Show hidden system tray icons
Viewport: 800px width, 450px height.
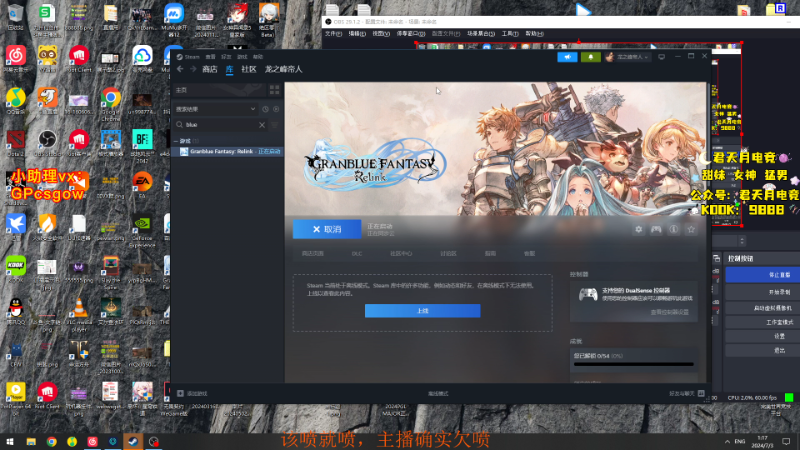[727, 441]
